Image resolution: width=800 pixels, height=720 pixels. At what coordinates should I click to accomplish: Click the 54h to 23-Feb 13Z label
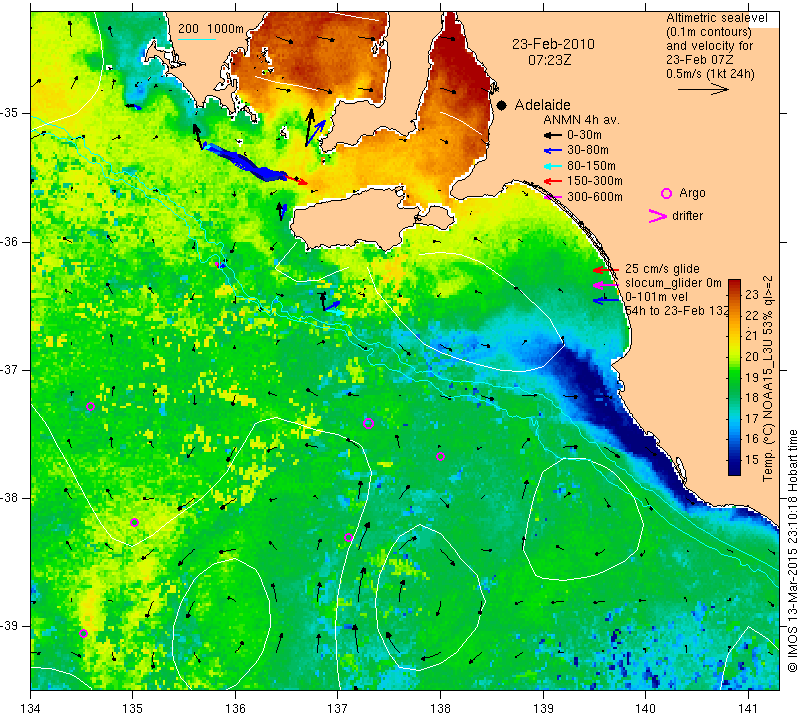click(x=677, y=311)
